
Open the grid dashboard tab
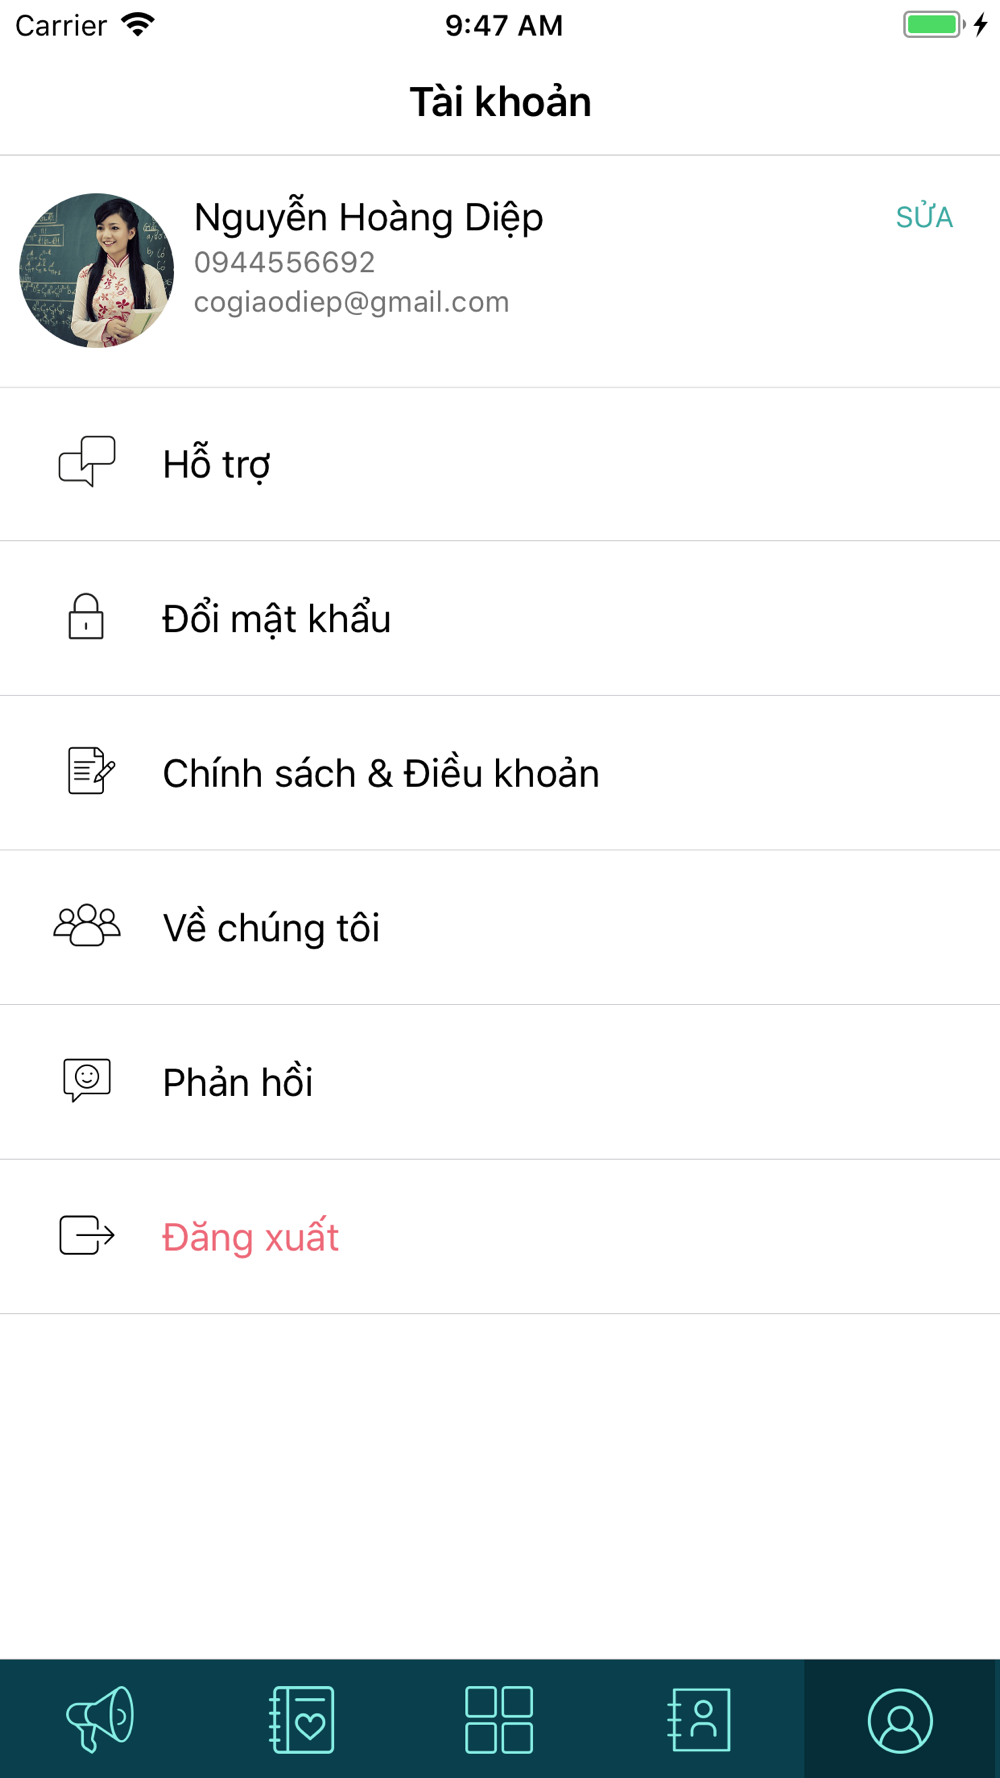499,1719
